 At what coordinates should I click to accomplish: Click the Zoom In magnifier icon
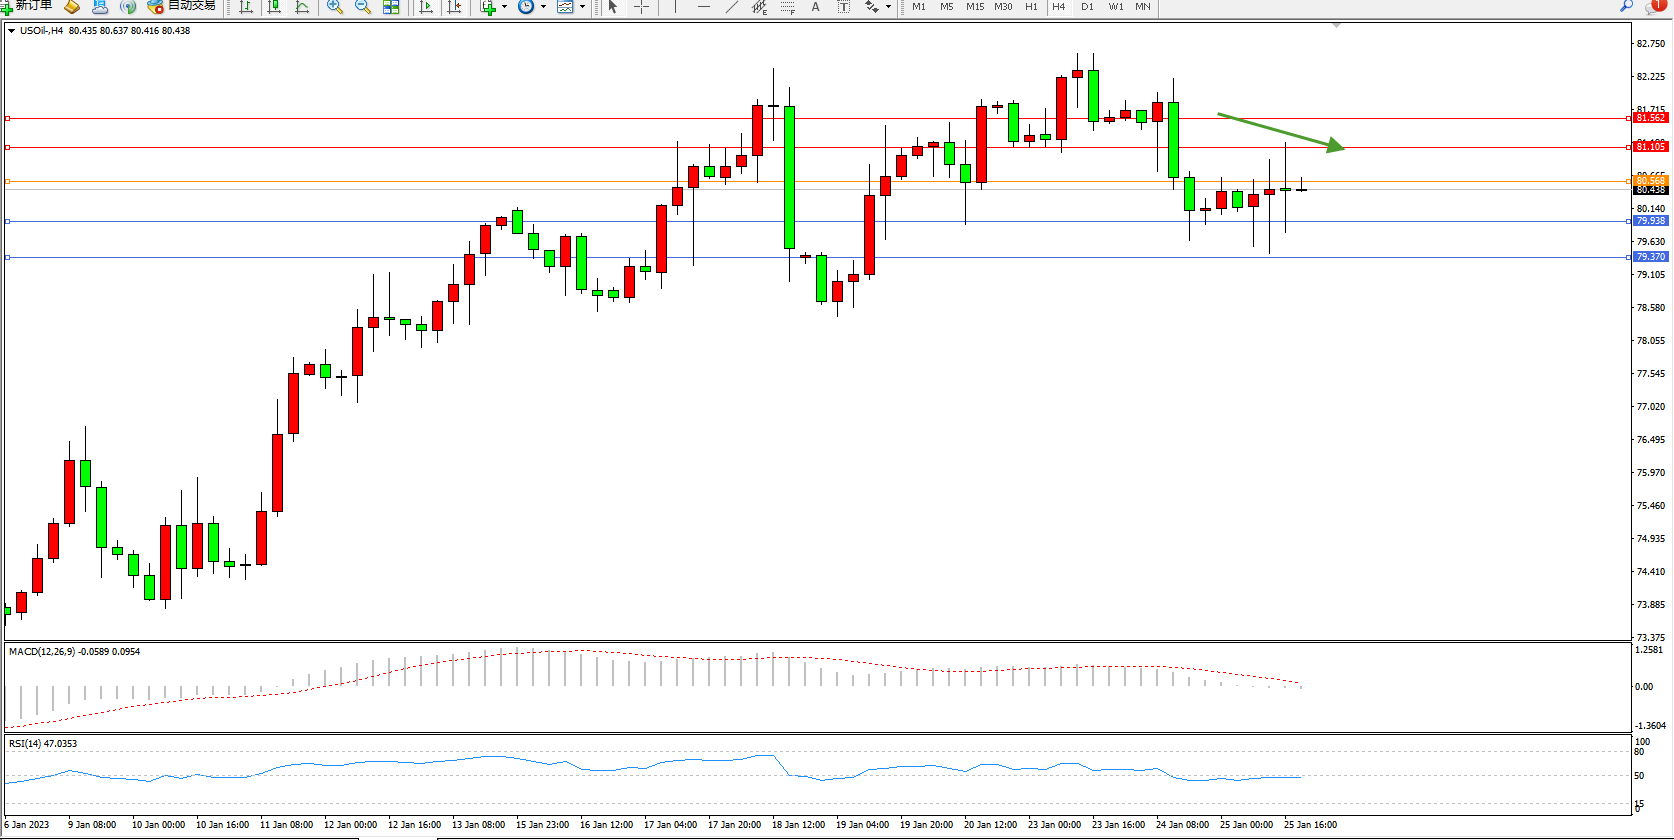coord(335,7)
